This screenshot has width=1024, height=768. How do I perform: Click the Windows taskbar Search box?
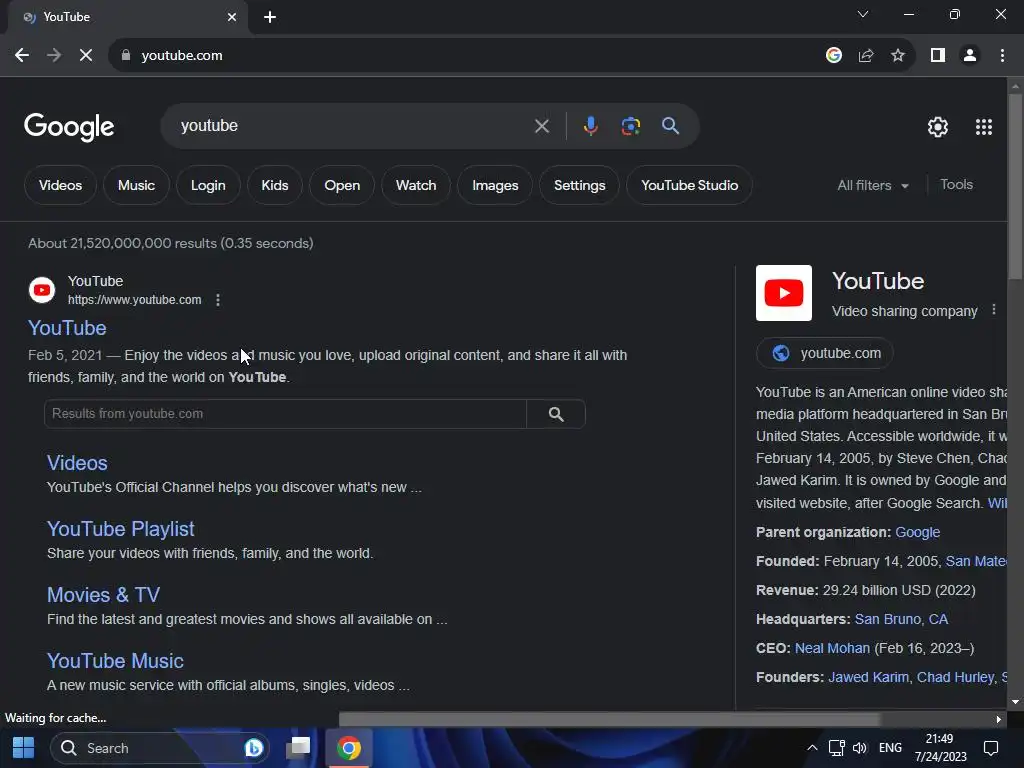click(159, 748)
